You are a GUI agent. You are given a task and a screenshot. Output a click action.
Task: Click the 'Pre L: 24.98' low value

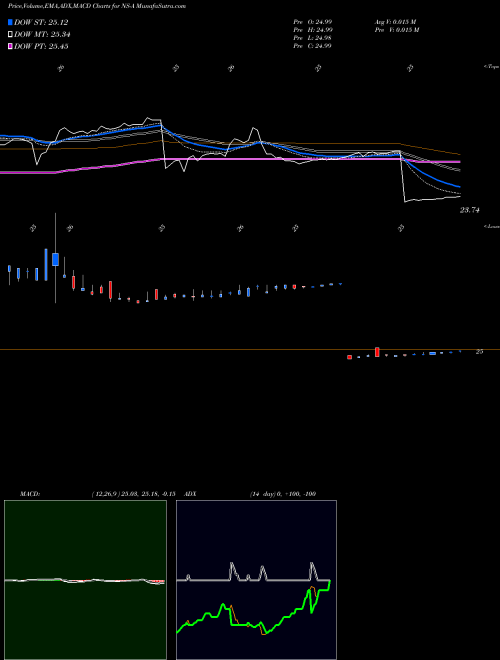[313, 38]
